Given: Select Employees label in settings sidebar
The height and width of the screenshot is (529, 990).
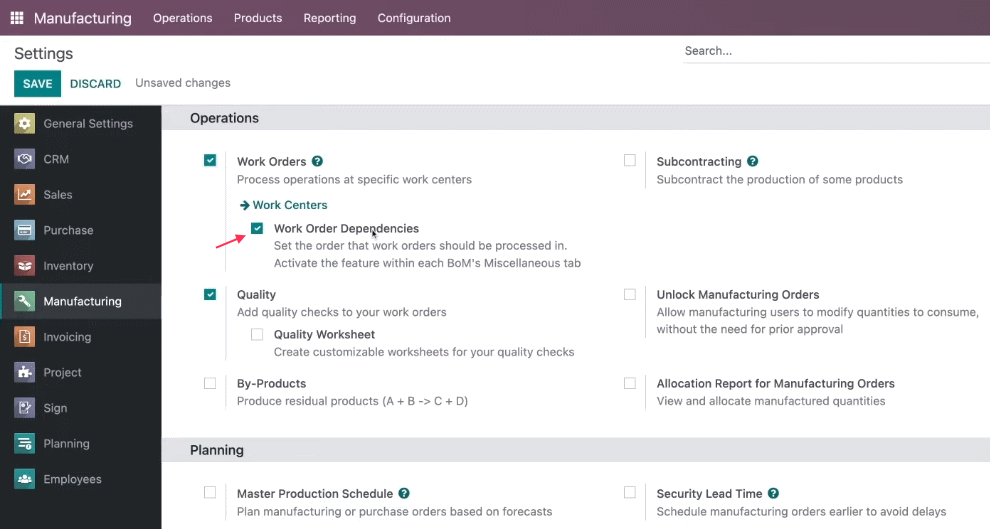Looking at the screenshot, I should [x=73, y=479].
